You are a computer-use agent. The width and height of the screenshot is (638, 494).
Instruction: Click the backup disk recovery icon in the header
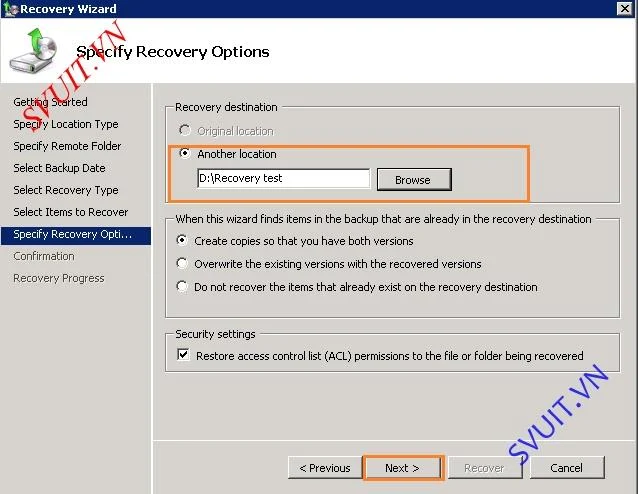coord(33,51)
